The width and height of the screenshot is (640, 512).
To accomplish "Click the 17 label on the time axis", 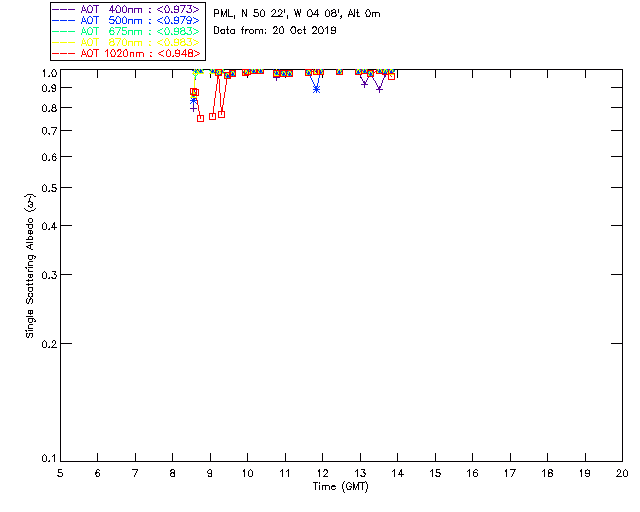I will point(510,473).
